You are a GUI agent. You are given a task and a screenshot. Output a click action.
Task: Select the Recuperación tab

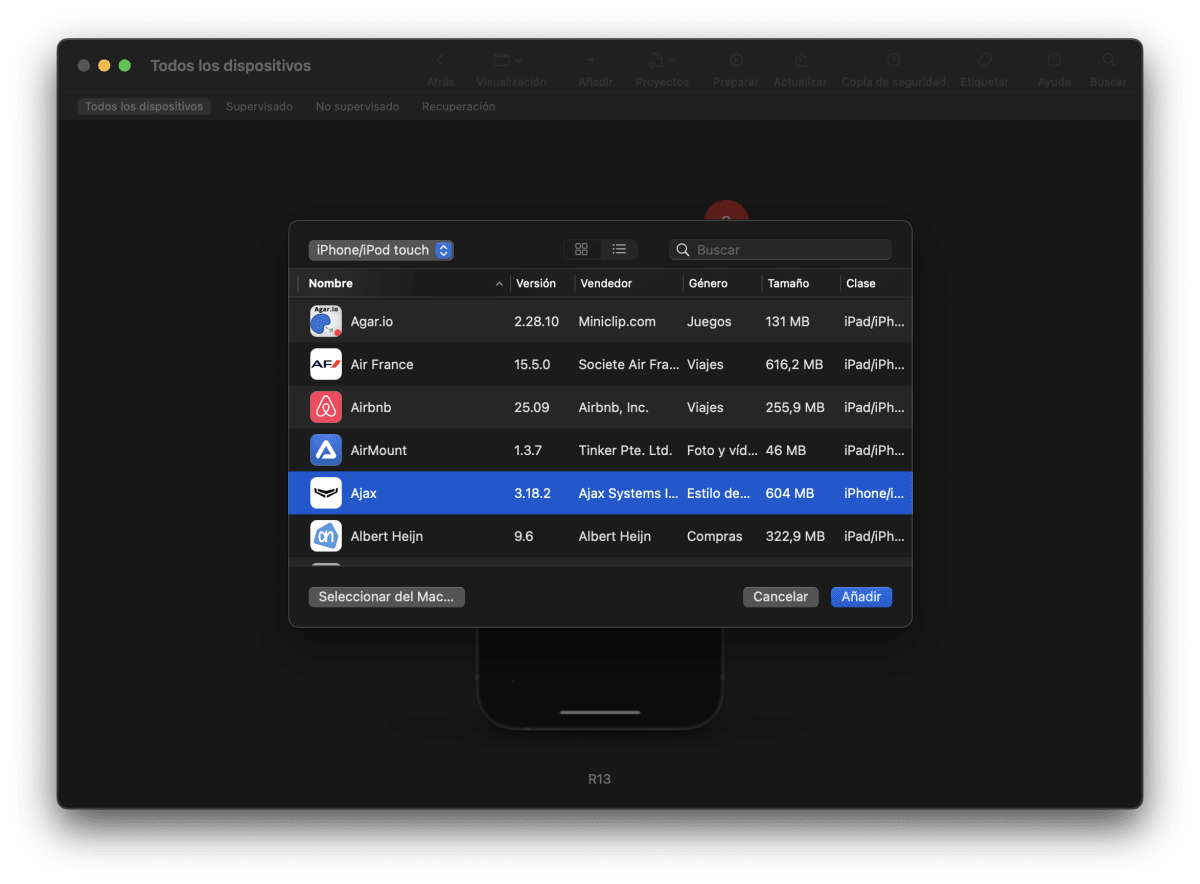coord(458,106)
